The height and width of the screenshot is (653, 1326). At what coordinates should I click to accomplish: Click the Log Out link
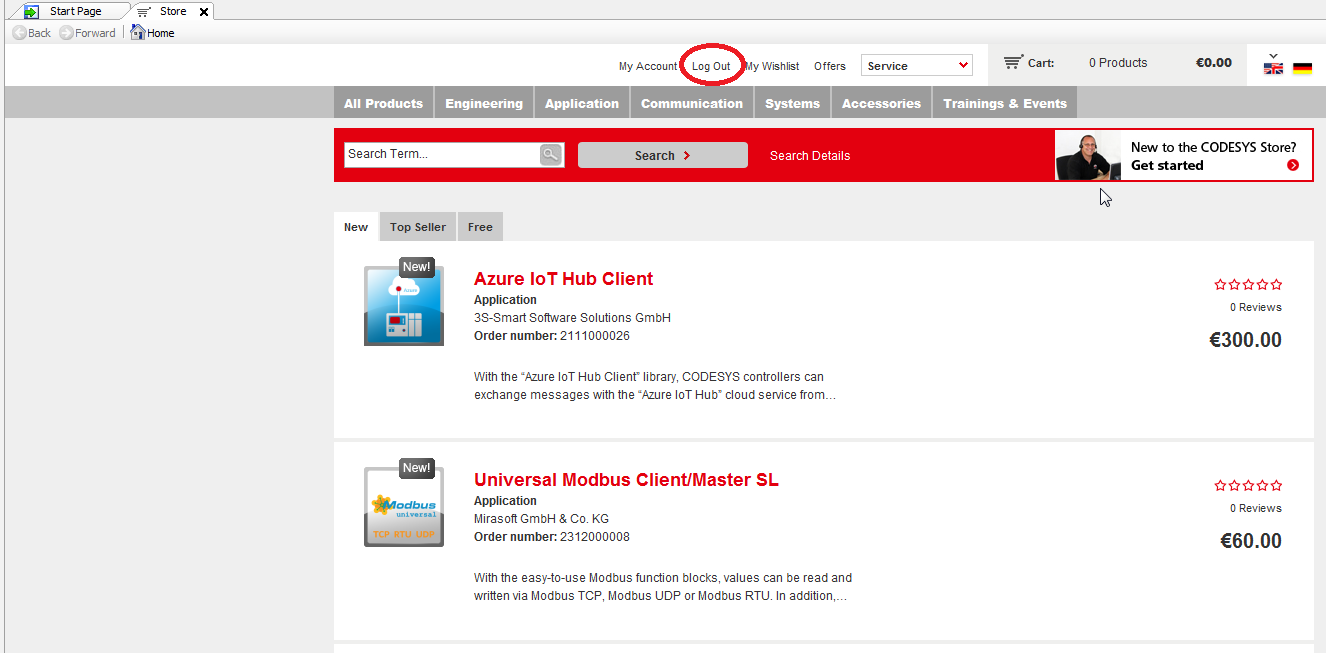tap(711, 66)
